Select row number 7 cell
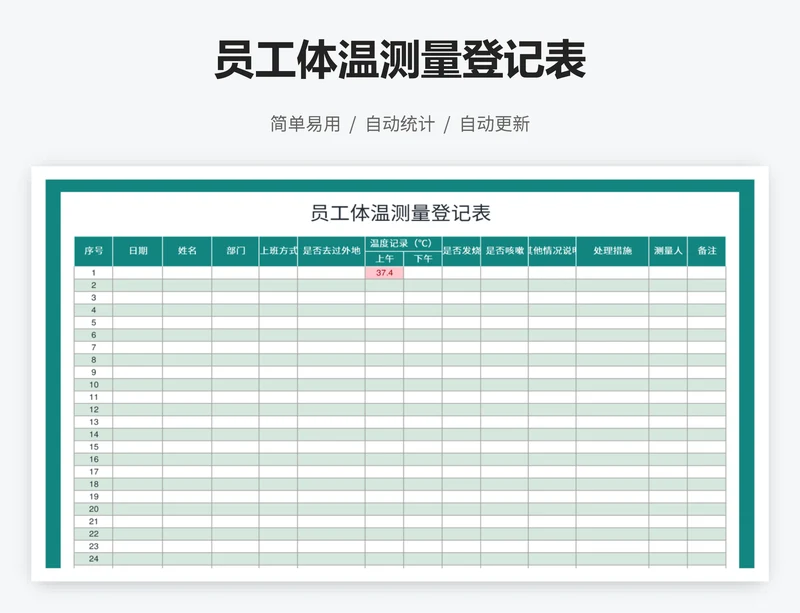 [x=93, y=348]
